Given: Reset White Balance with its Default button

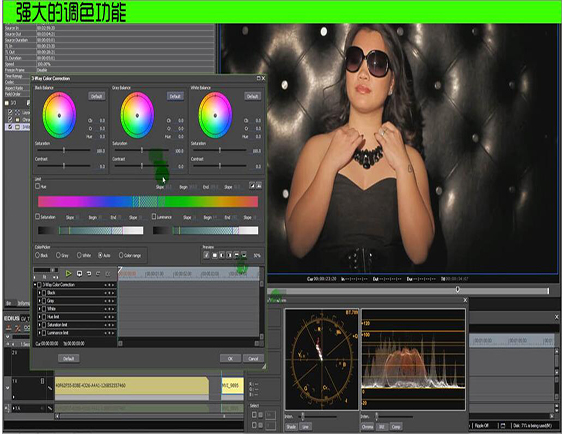Looking at the screenshot, I should click(252, 96).
